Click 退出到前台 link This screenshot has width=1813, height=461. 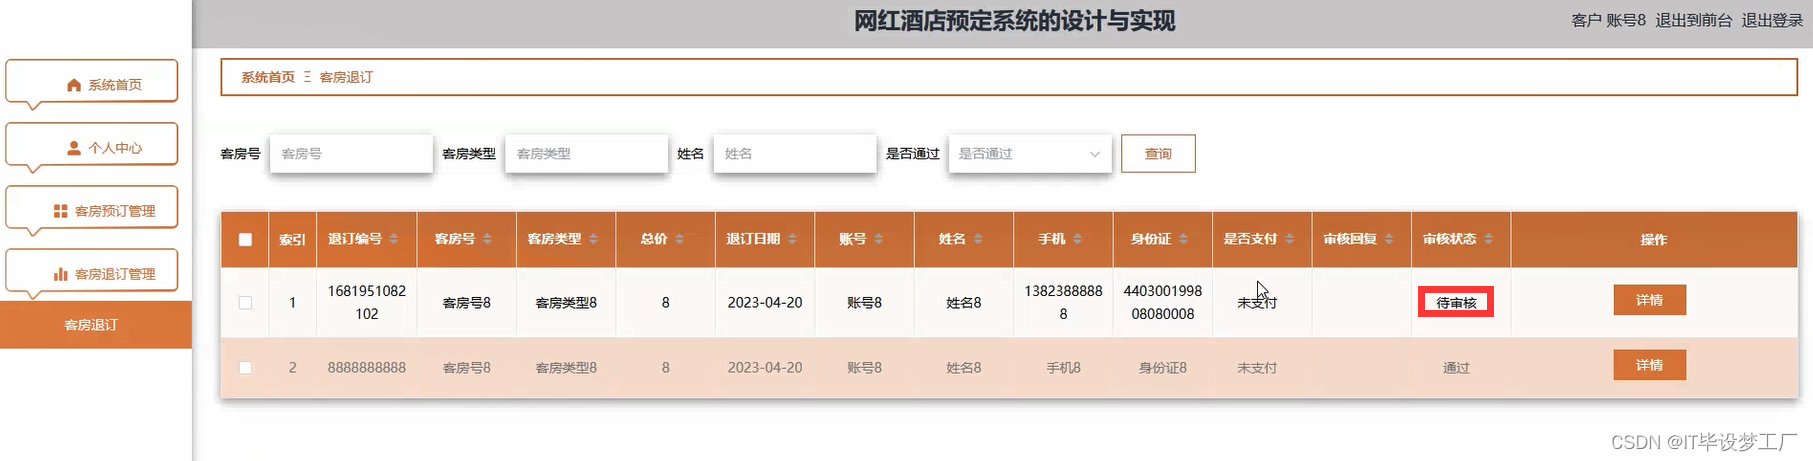click(1693, 20)
